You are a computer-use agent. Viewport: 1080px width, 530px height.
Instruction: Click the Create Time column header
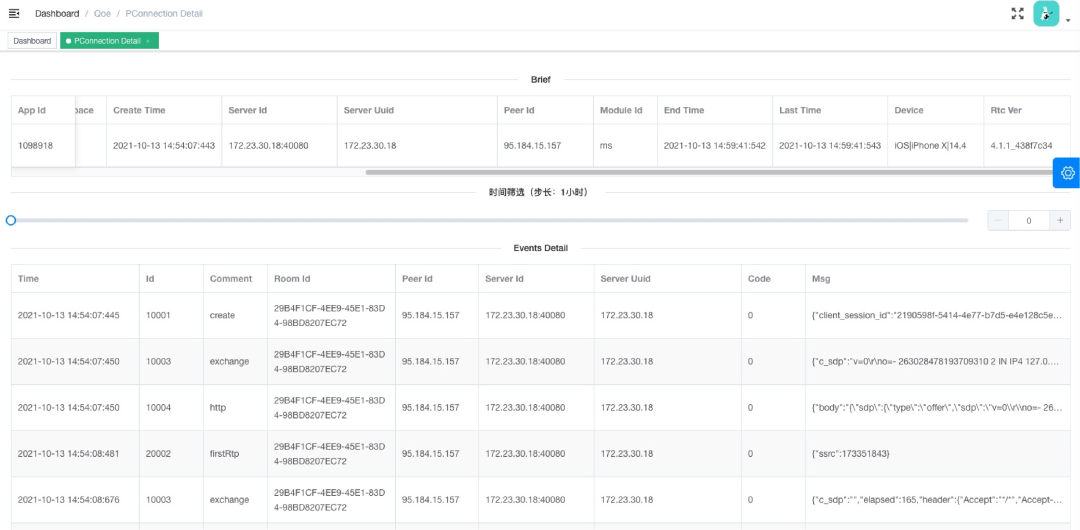pos(140,110)
